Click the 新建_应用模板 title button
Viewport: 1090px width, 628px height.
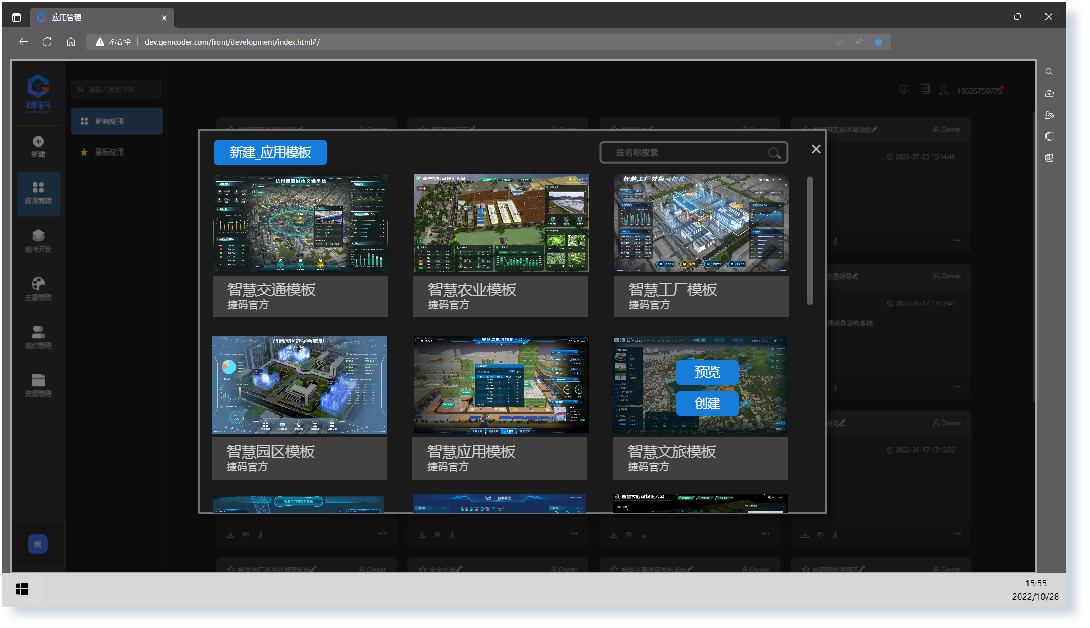(x=270, y=152)
